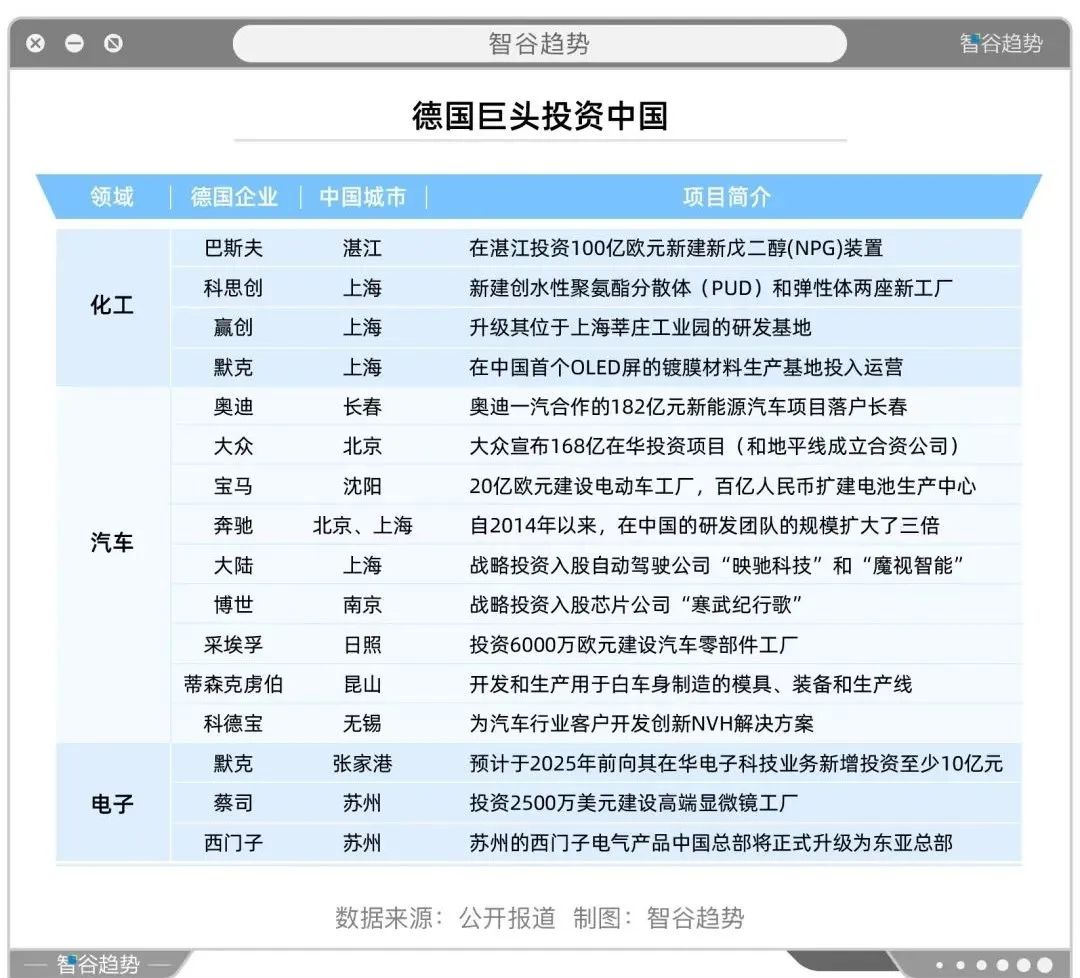Click the company name 大众
This screenshot has width=1080, height=978.
pyautogui.click(x=233, y=446)
